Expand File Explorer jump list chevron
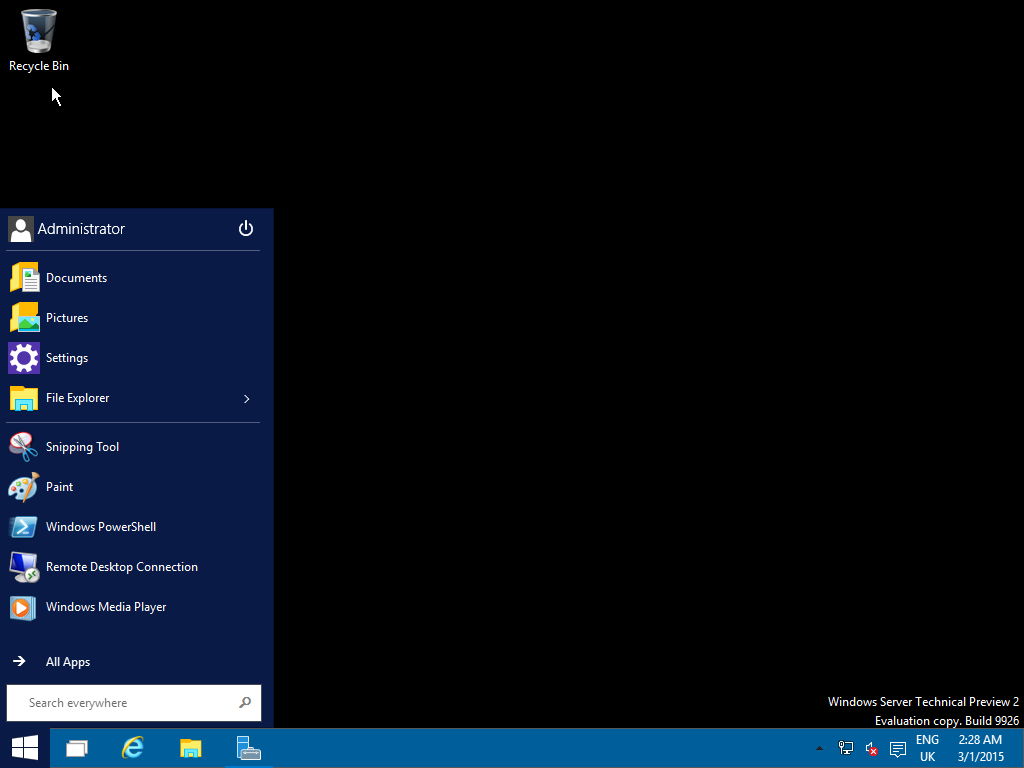This screenshot has width=1024, height=768. pos(246,398)
